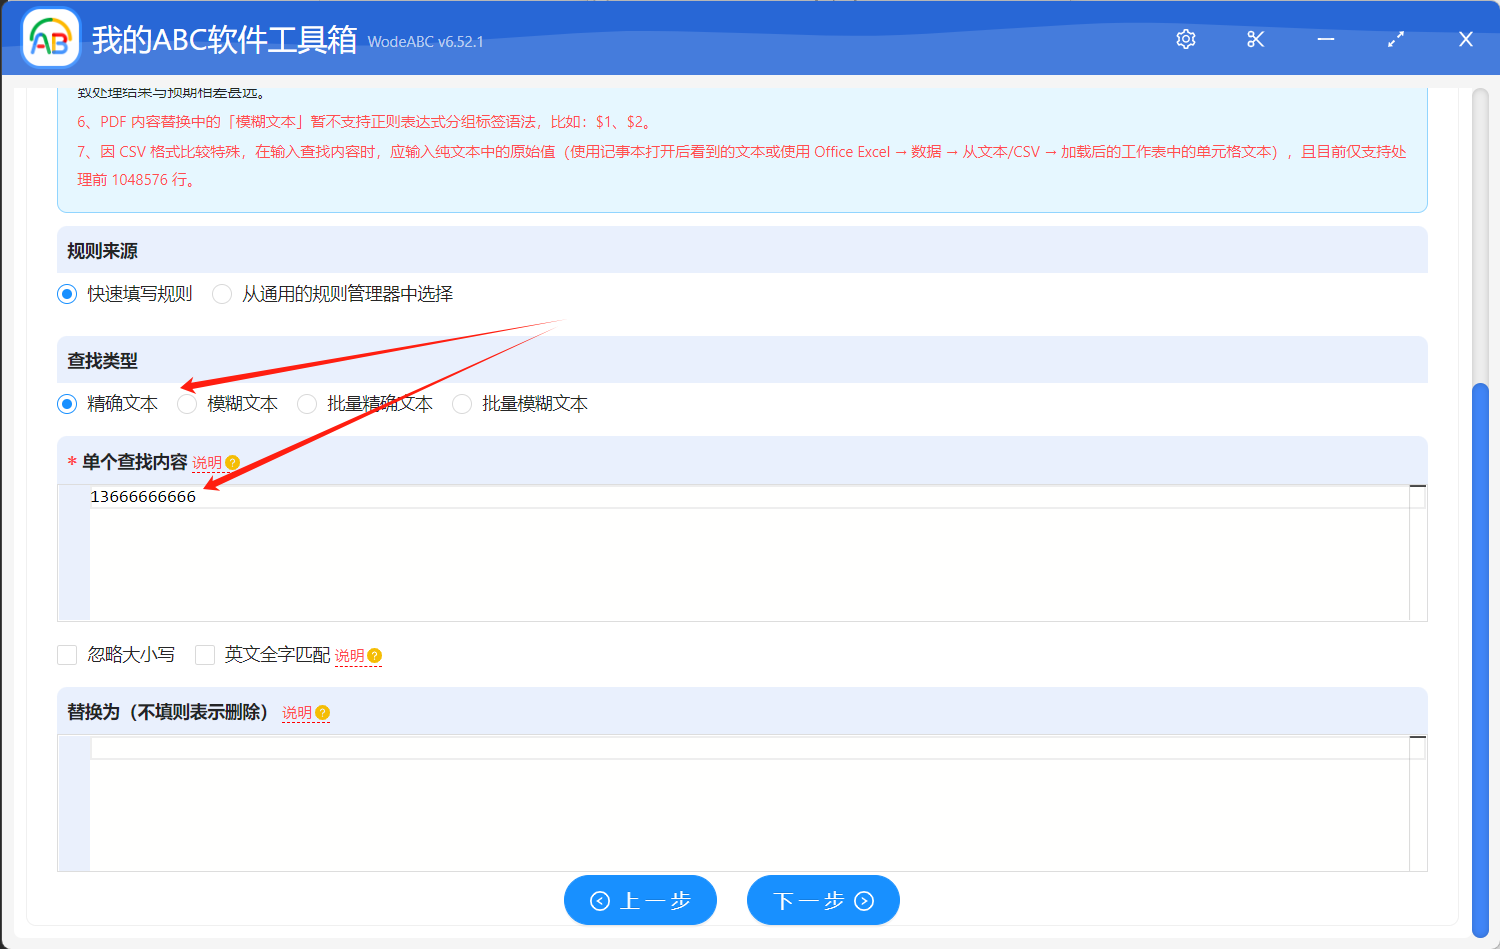Click the 下一步 button

(822, 900)
